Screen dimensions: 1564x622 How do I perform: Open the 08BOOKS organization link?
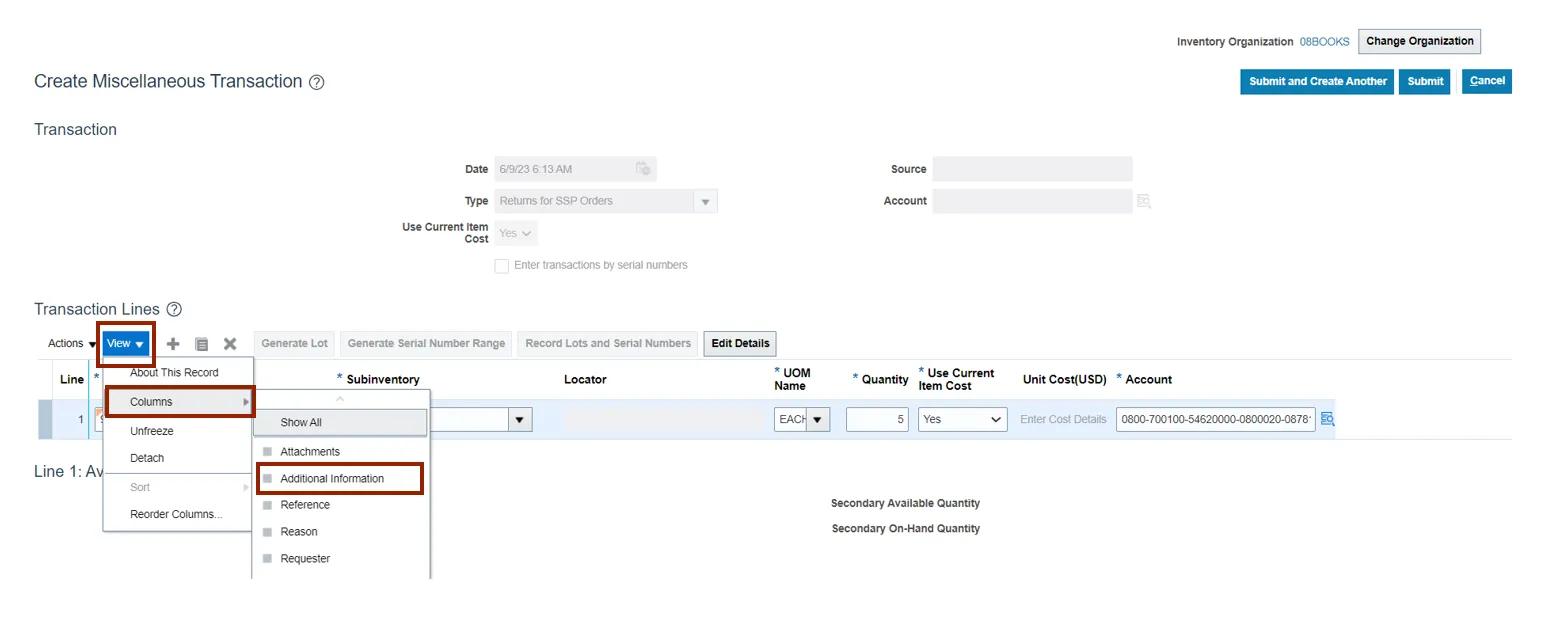[1324, 42]
